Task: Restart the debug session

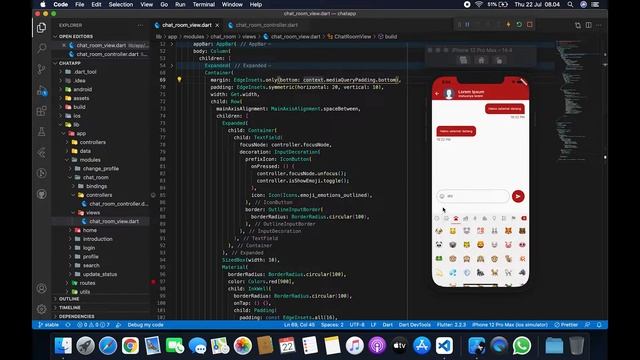Action: pos(519,24)
